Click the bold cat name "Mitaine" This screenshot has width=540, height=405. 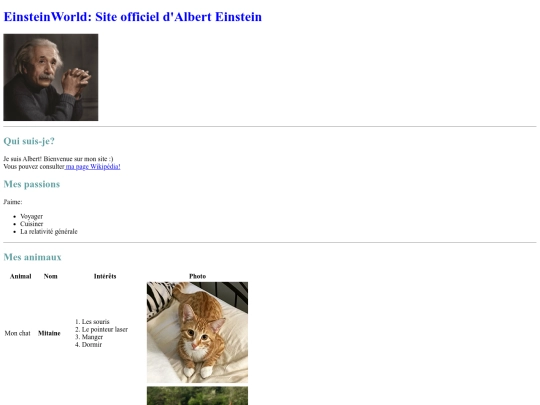(x=49, y=333)
